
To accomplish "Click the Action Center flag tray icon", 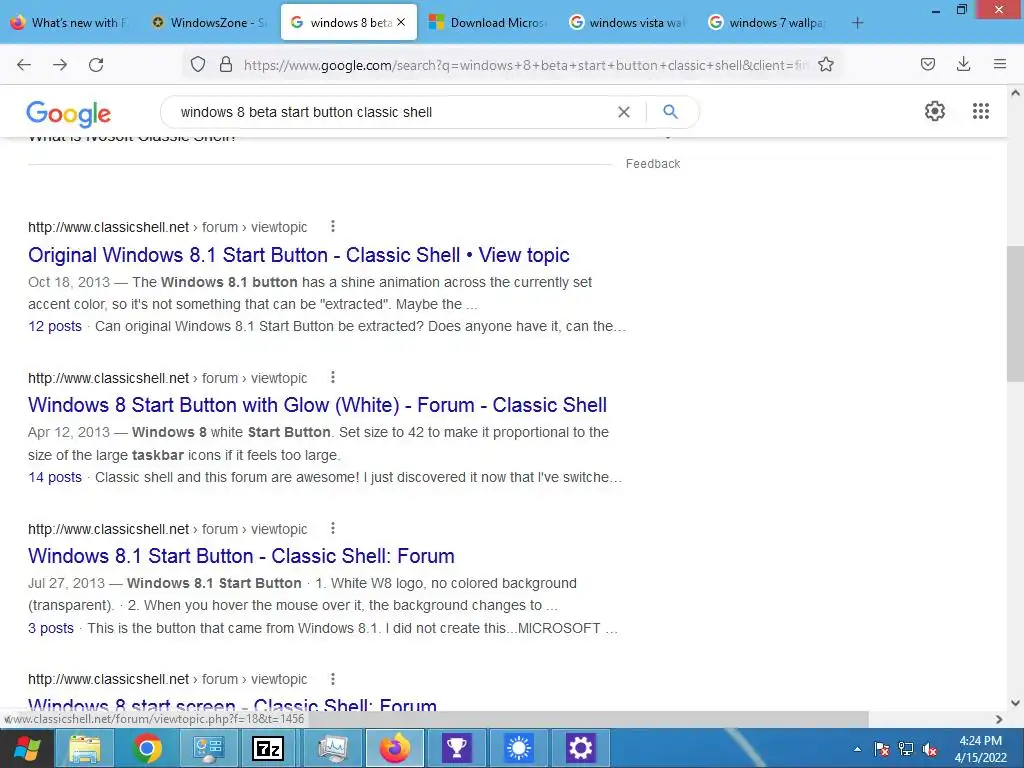I will [x=882, y=749].
